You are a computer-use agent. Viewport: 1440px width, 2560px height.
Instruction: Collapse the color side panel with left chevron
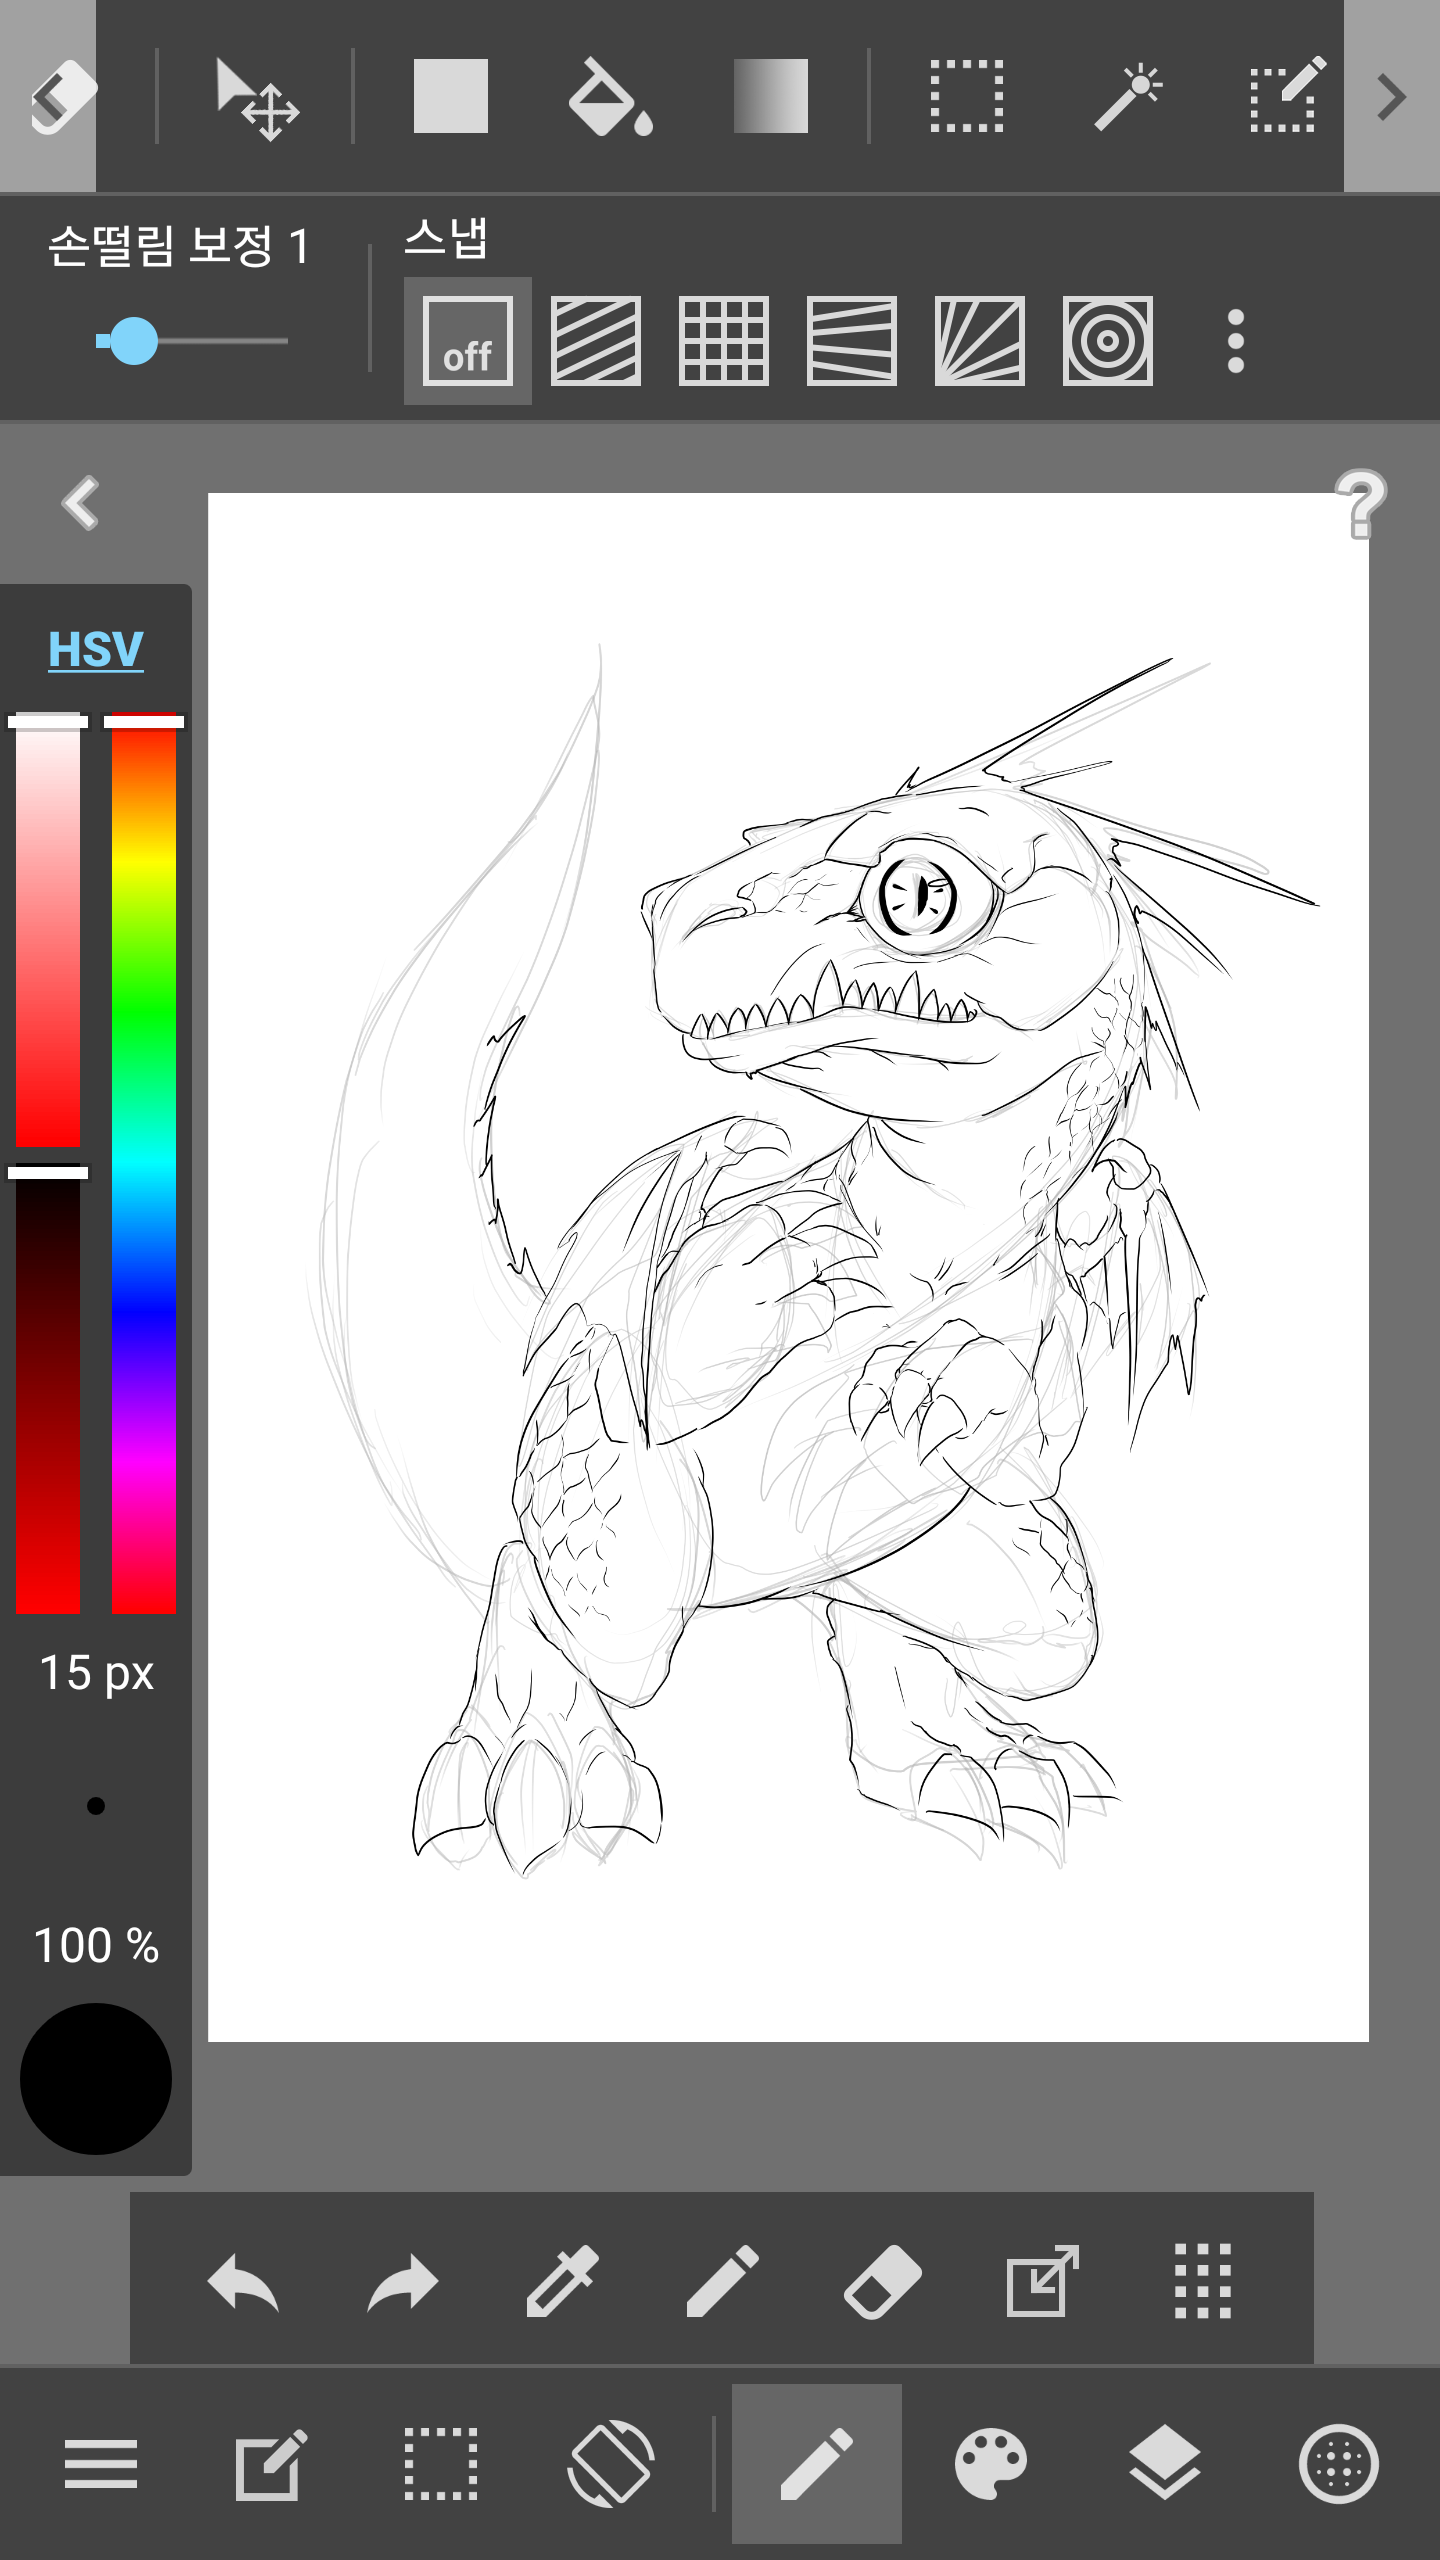(x=80, y=502)
